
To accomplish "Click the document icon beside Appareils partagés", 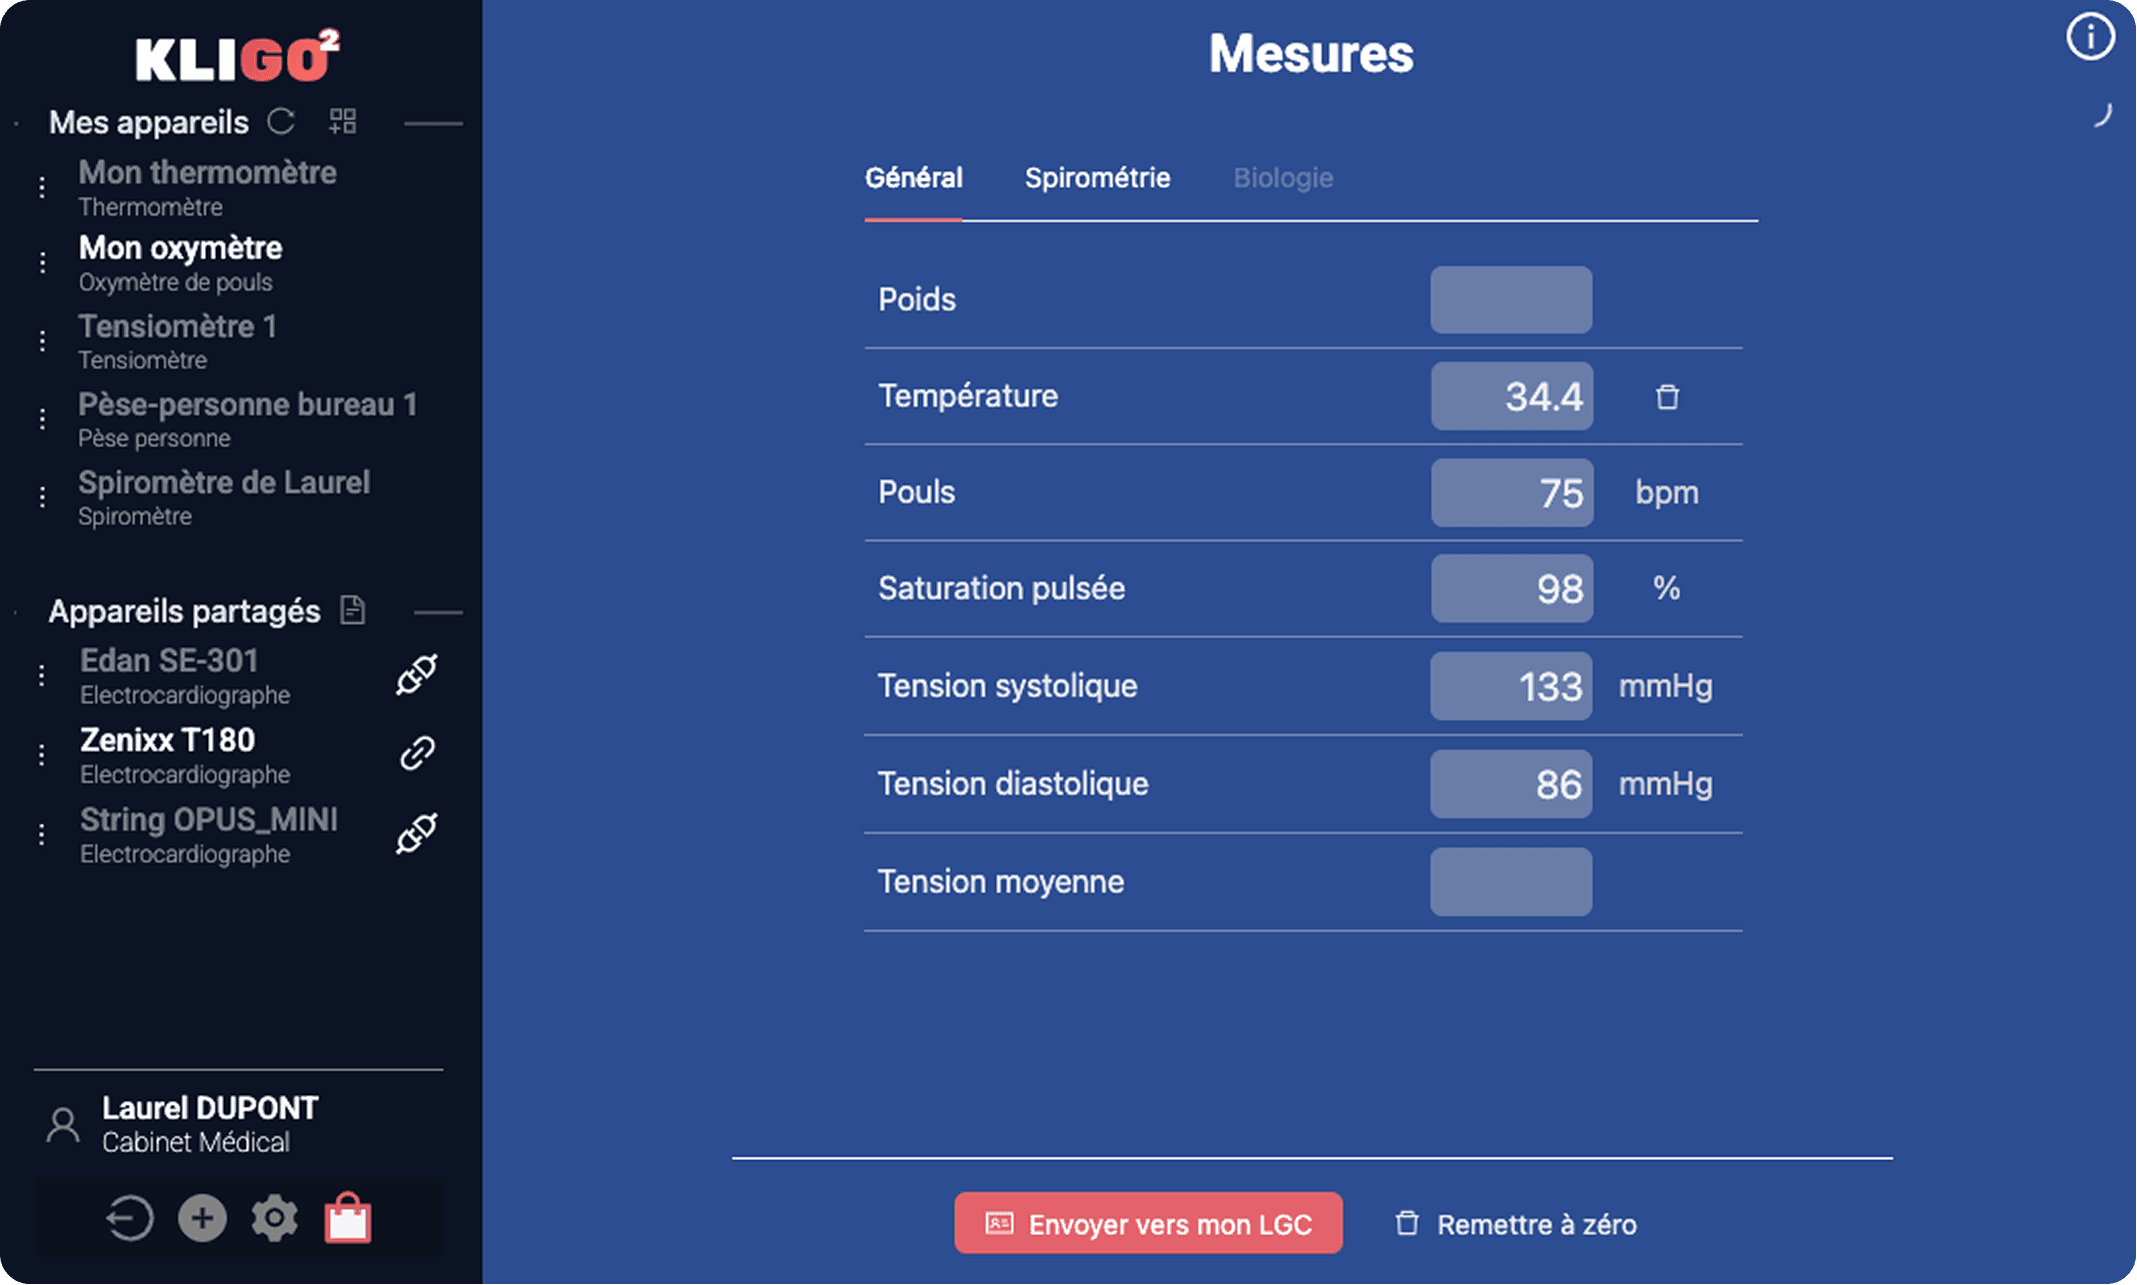I will pyautogui.click(x=352, y=609).
